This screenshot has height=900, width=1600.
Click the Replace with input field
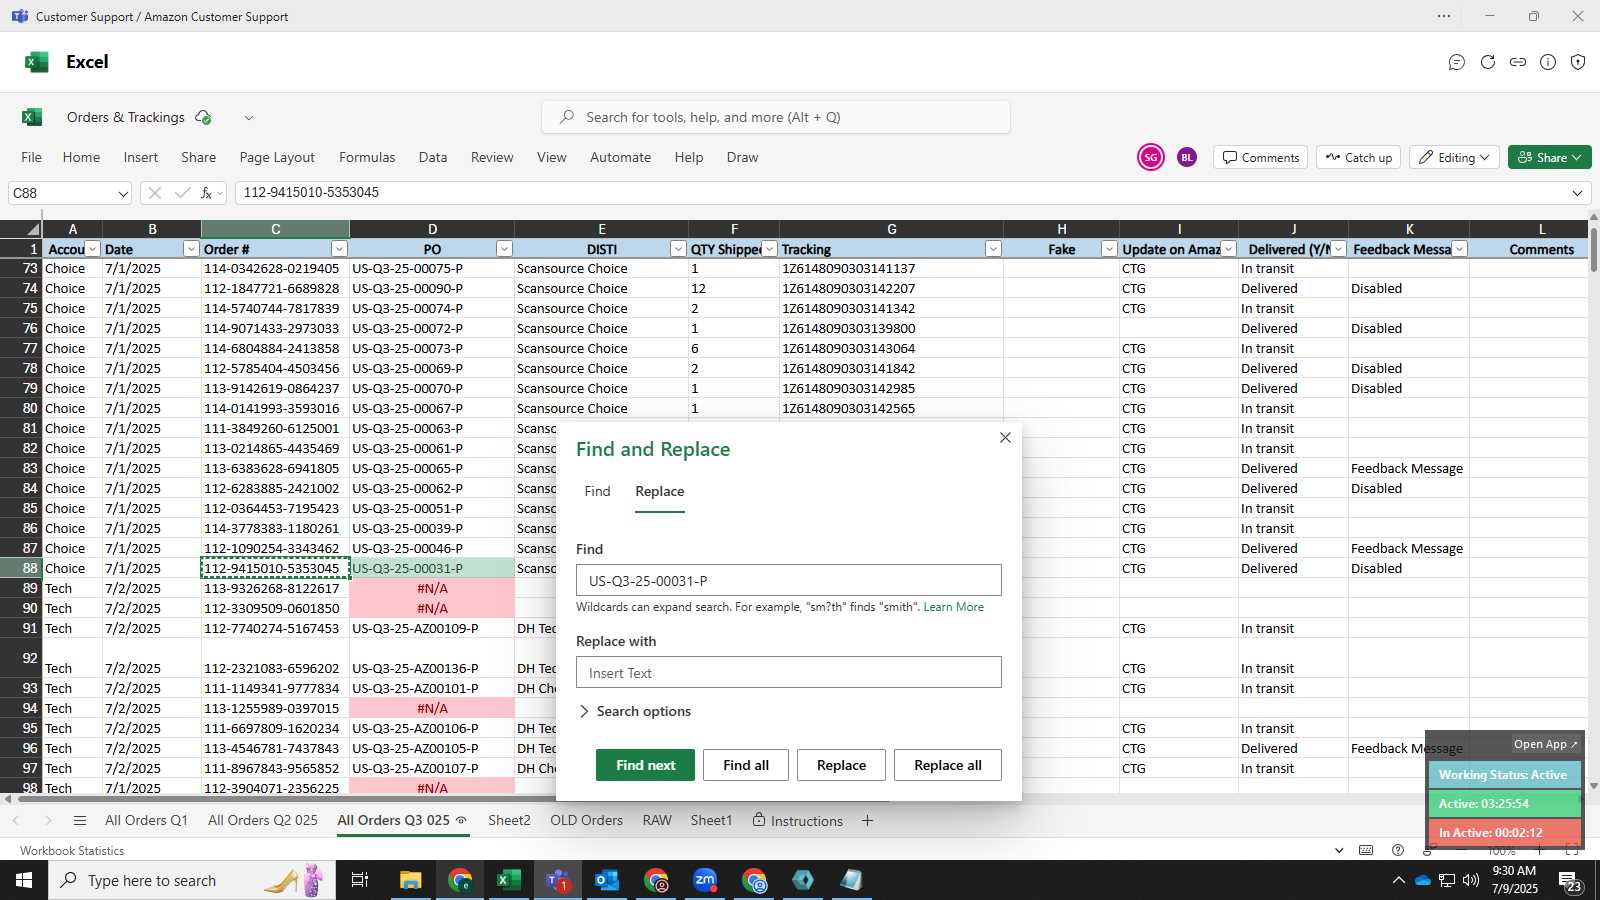tap(788, 673)
